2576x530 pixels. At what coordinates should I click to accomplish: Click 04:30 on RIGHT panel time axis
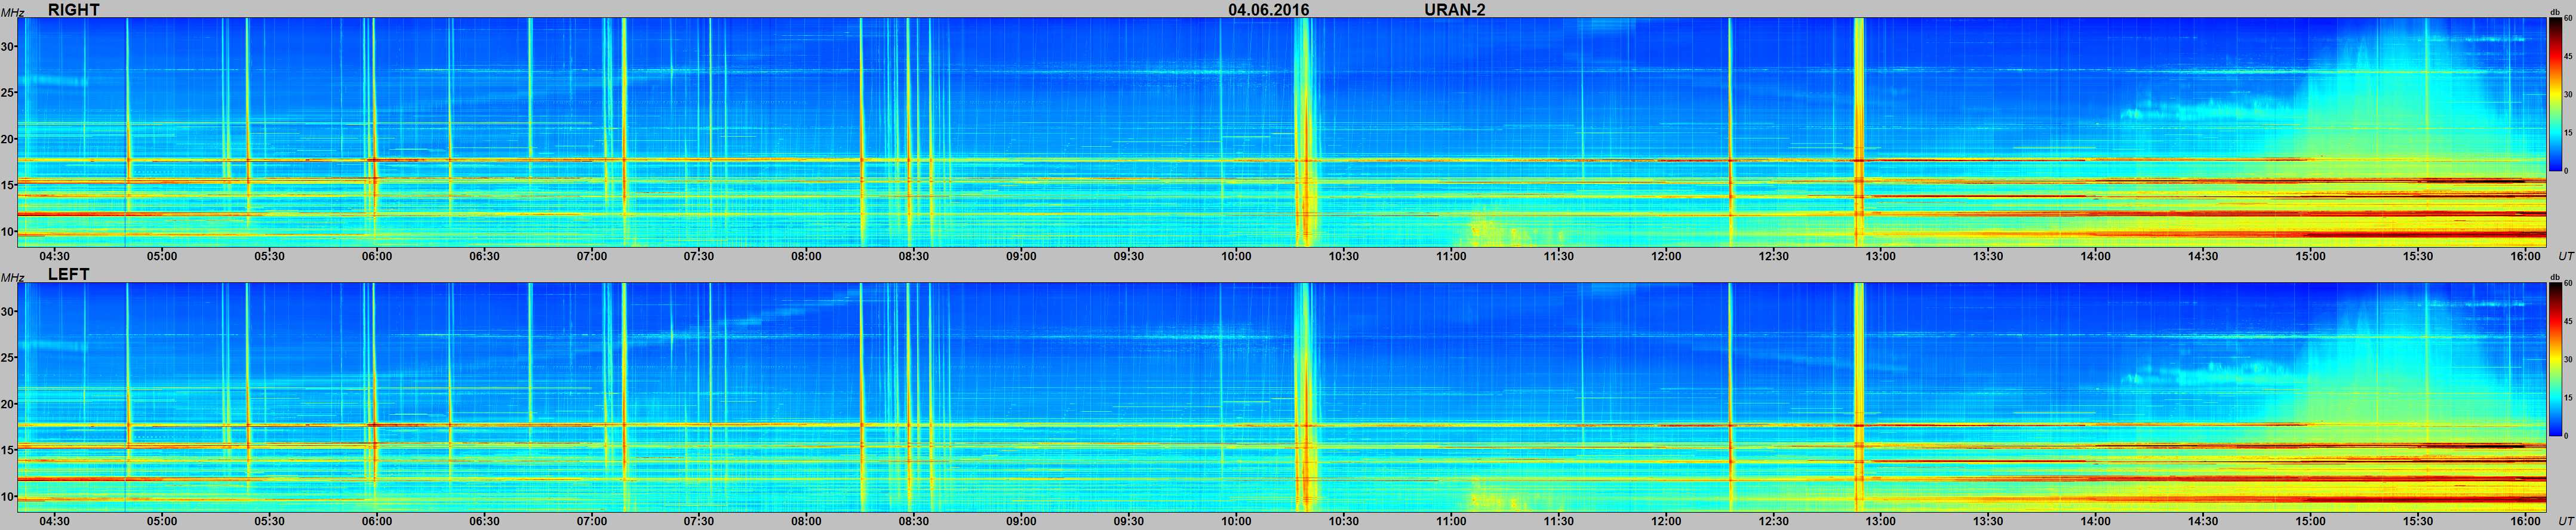click(x=55, y=256)
